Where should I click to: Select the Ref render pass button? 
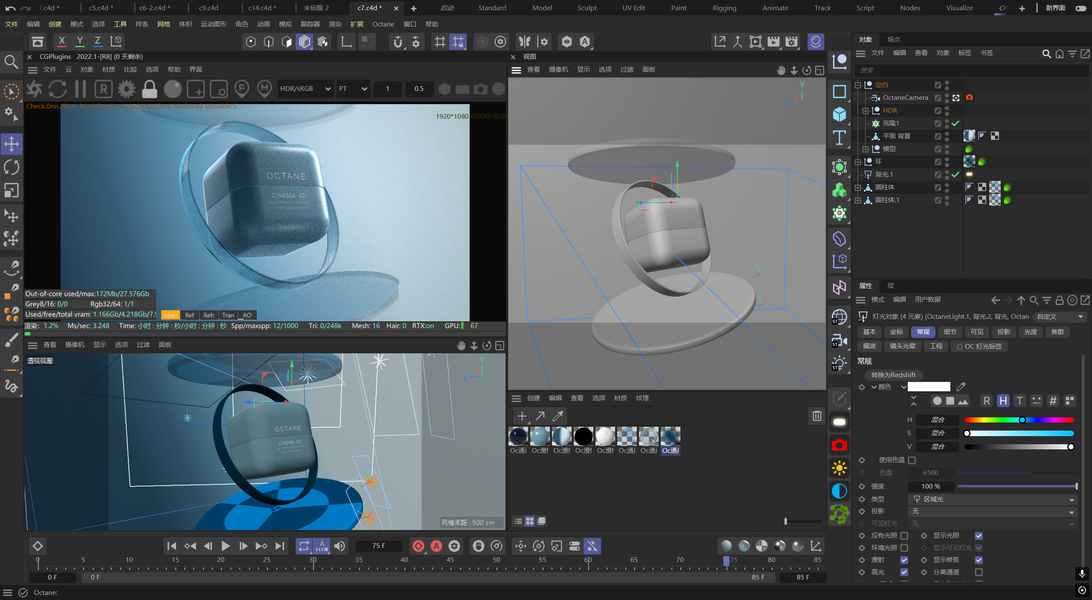189,315
